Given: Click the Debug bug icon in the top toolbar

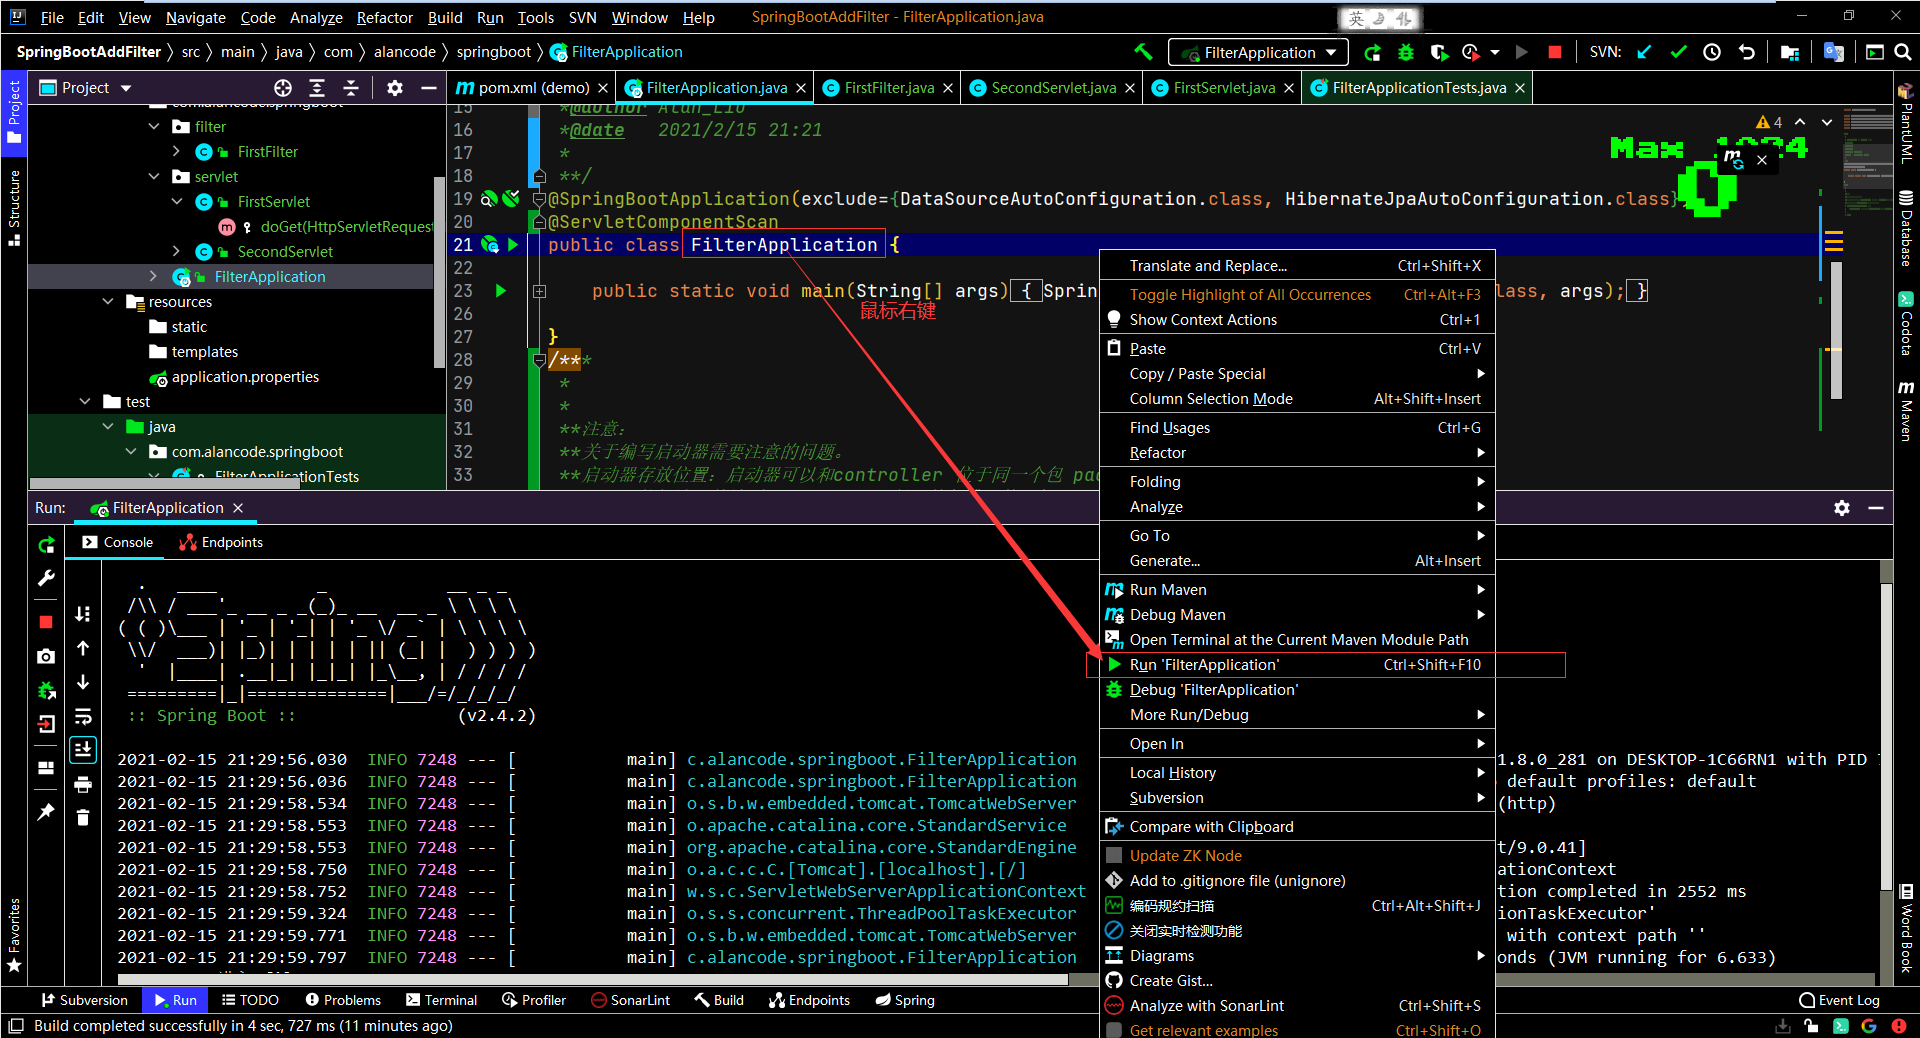Looking at the screenshot, I should [1406, 52].
